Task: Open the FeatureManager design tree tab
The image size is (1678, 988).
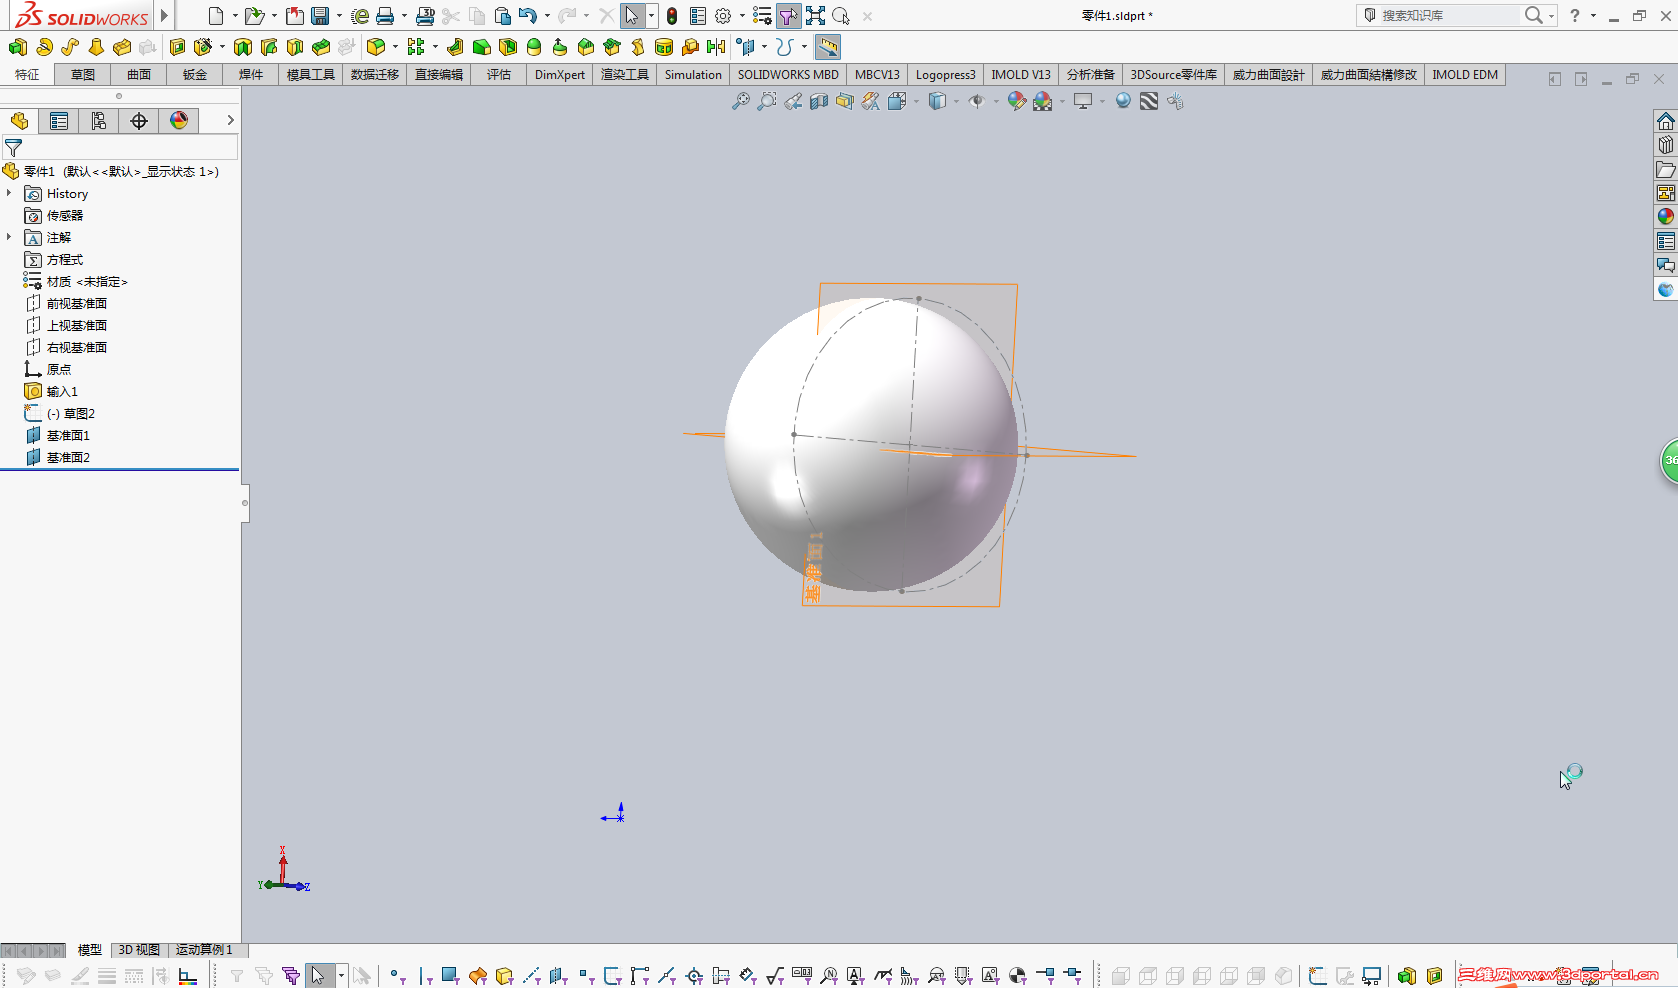Action: (x=19, y=121)
